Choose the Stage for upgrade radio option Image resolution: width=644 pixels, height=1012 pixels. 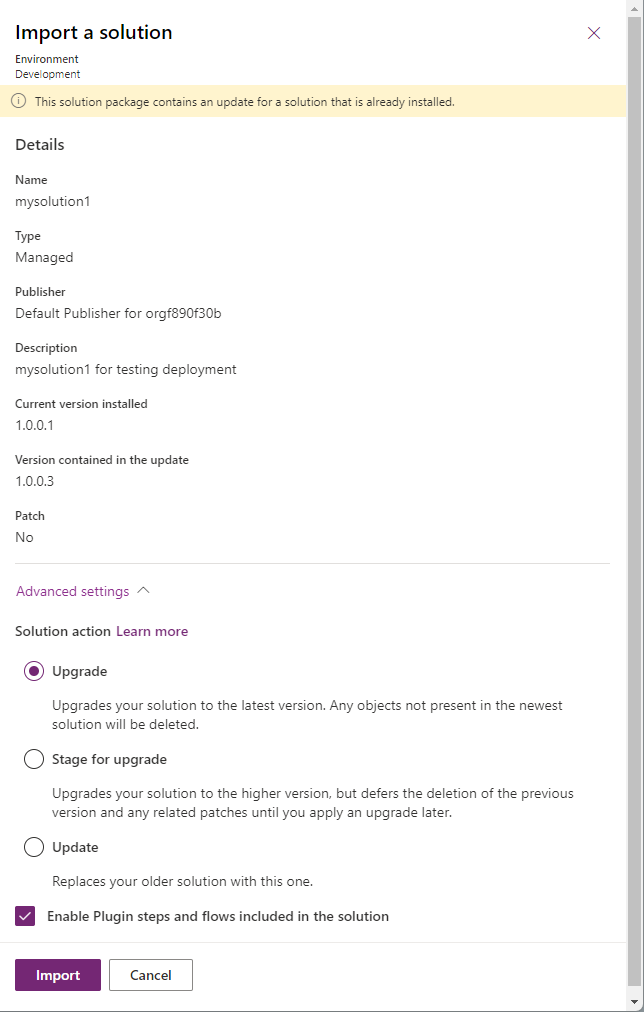pyautogui.click(x=34, y=759)
